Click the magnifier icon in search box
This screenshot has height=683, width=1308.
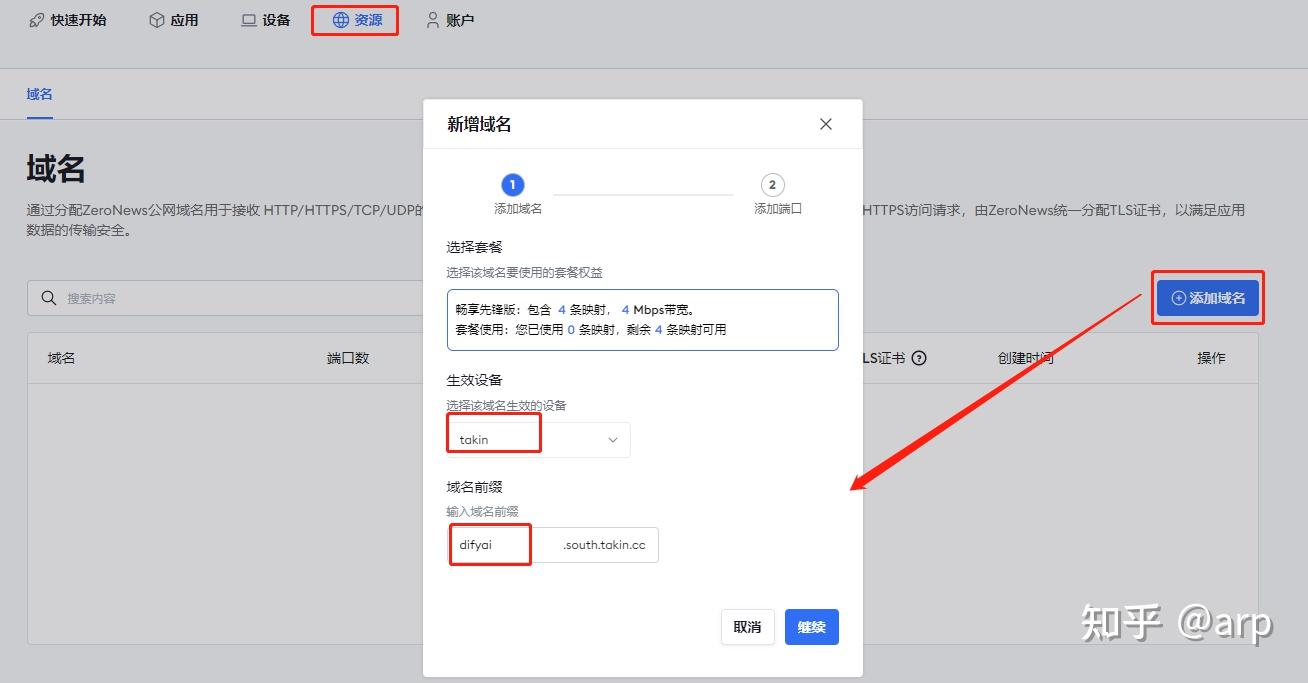pyautogui.click(x=49, y=298)
